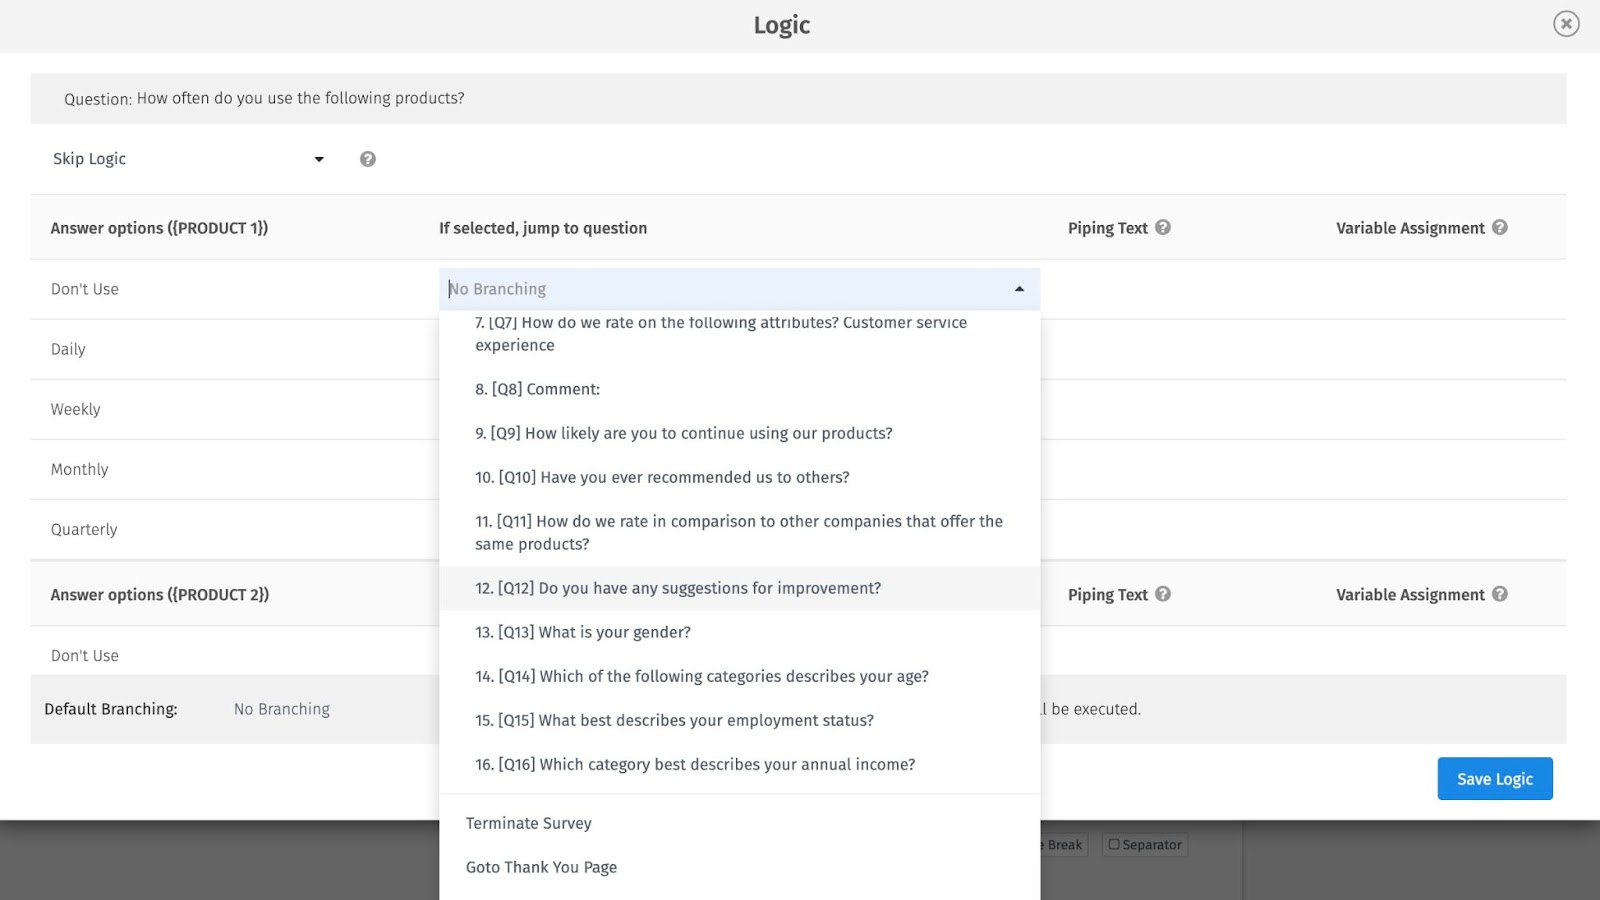Image resolution: width=1600 pixels, height=900 pixels.
Task: Click Variable Assignment help icon for Product 2
Action: 1500,594
